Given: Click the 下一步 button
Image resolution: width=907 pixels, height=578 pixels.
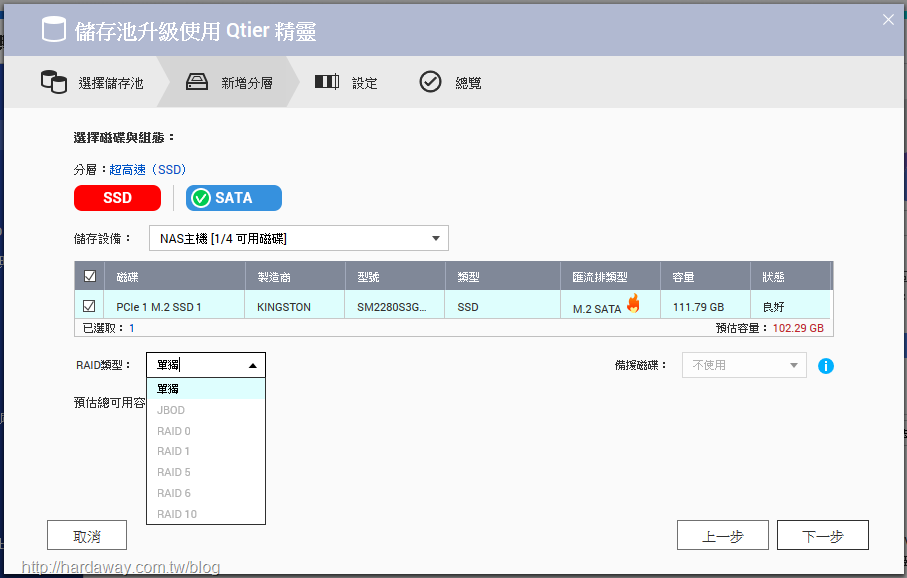Looking at the screenshot, I should pos(823,535).
